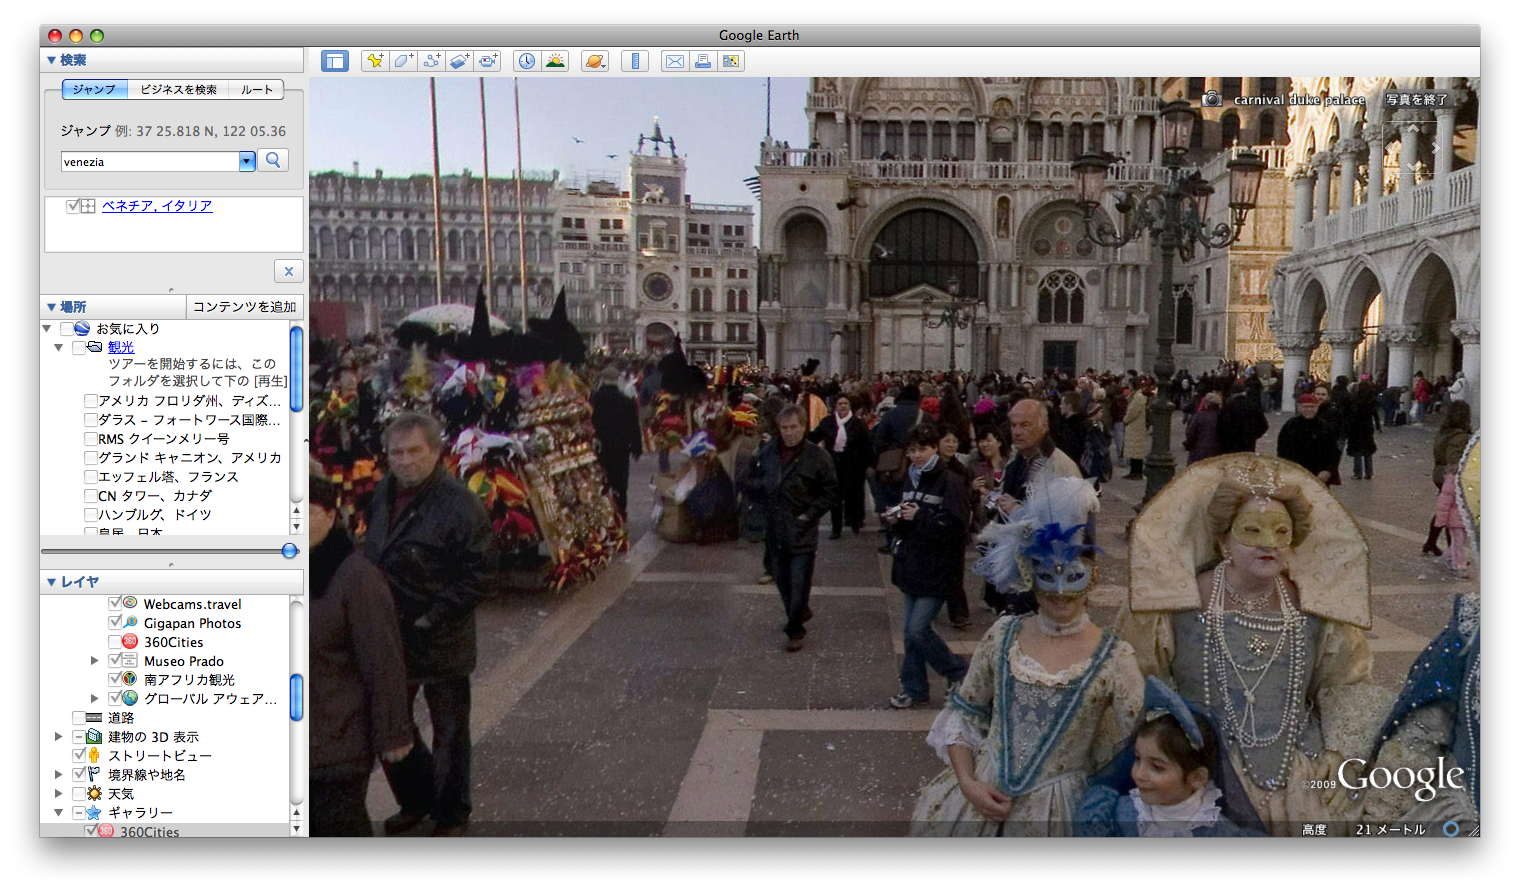Add a path using the toolbar
The image size is (1520, 892).
(x=431, y=61)
